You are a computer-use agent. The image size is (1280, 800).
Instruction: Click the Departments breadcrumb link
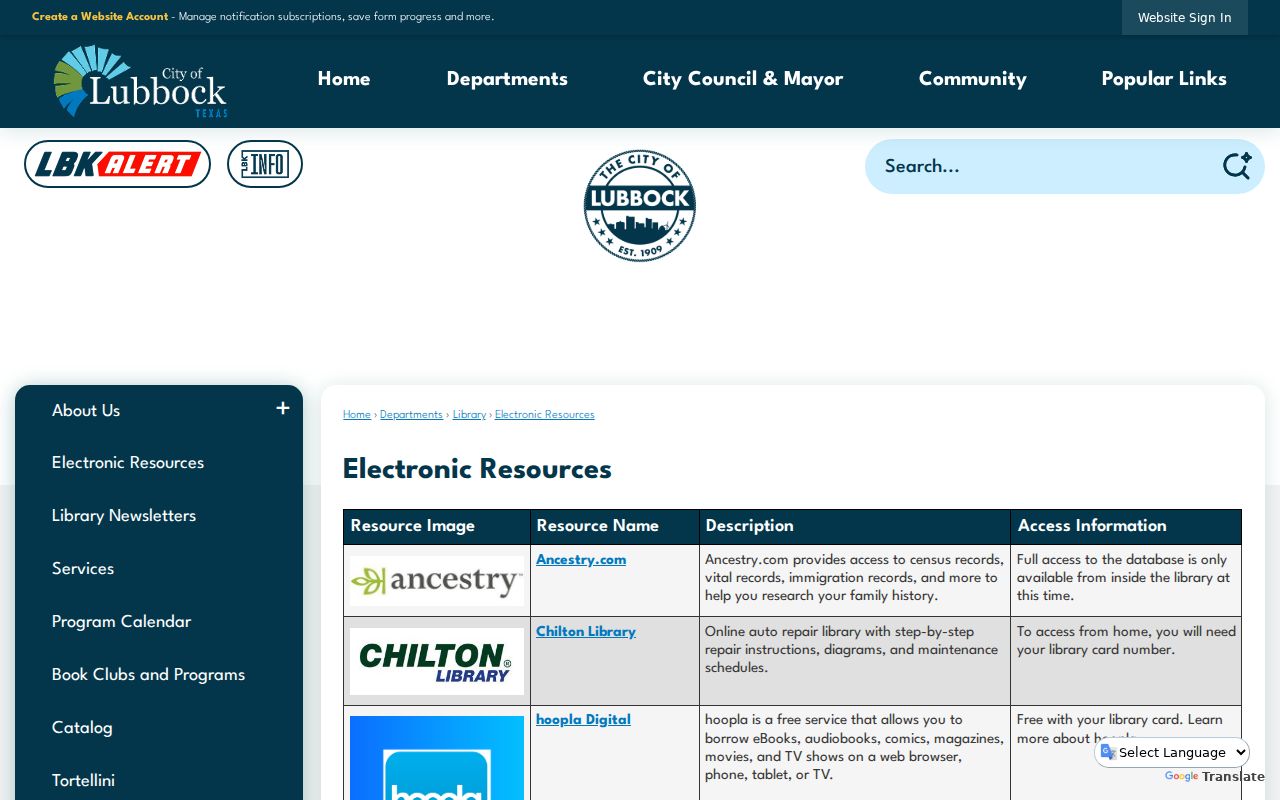411,415
